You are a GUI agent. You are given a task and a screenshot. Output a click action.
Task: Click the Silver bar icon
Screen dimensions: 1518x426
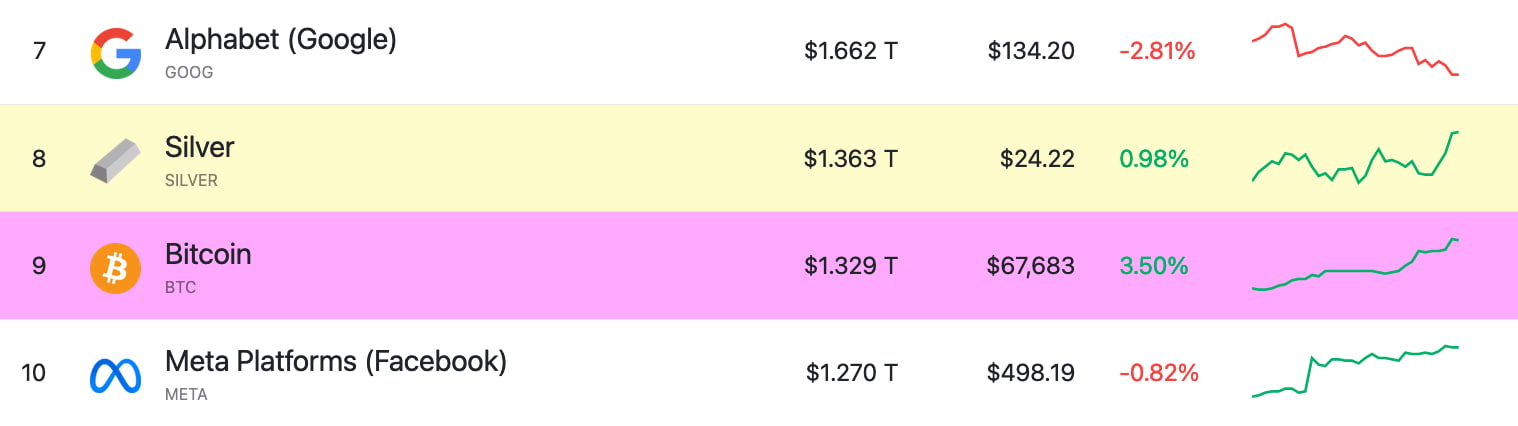point(116,160)
